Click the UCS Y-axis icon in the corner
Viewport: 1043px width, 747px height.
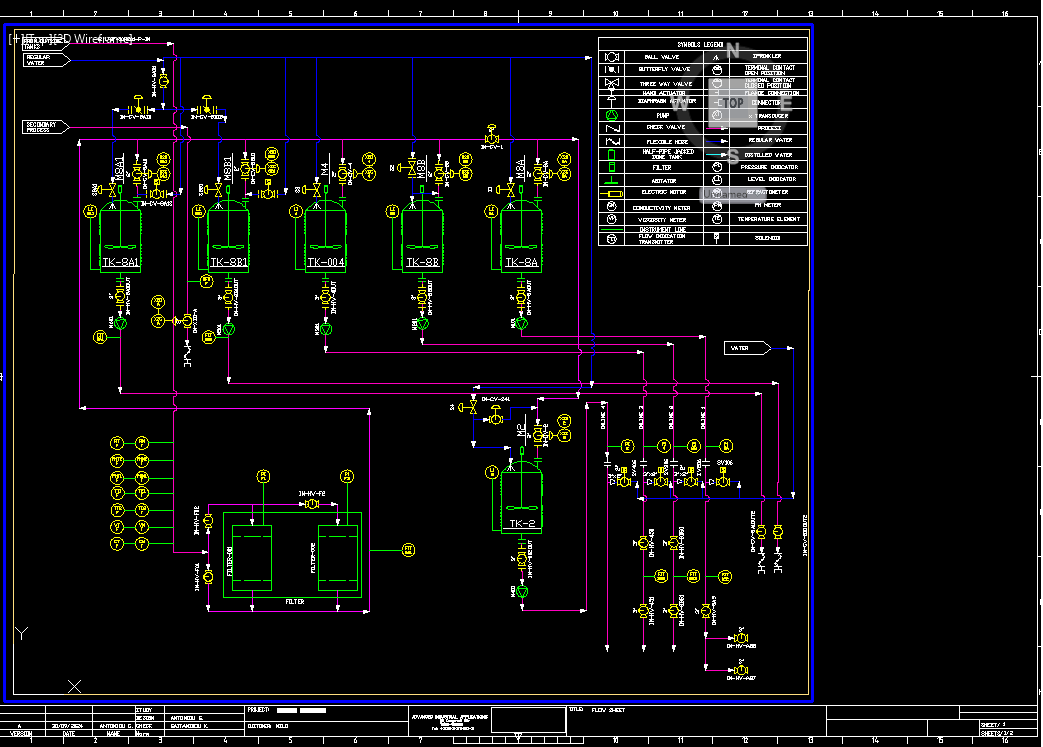tap(22, 632)
